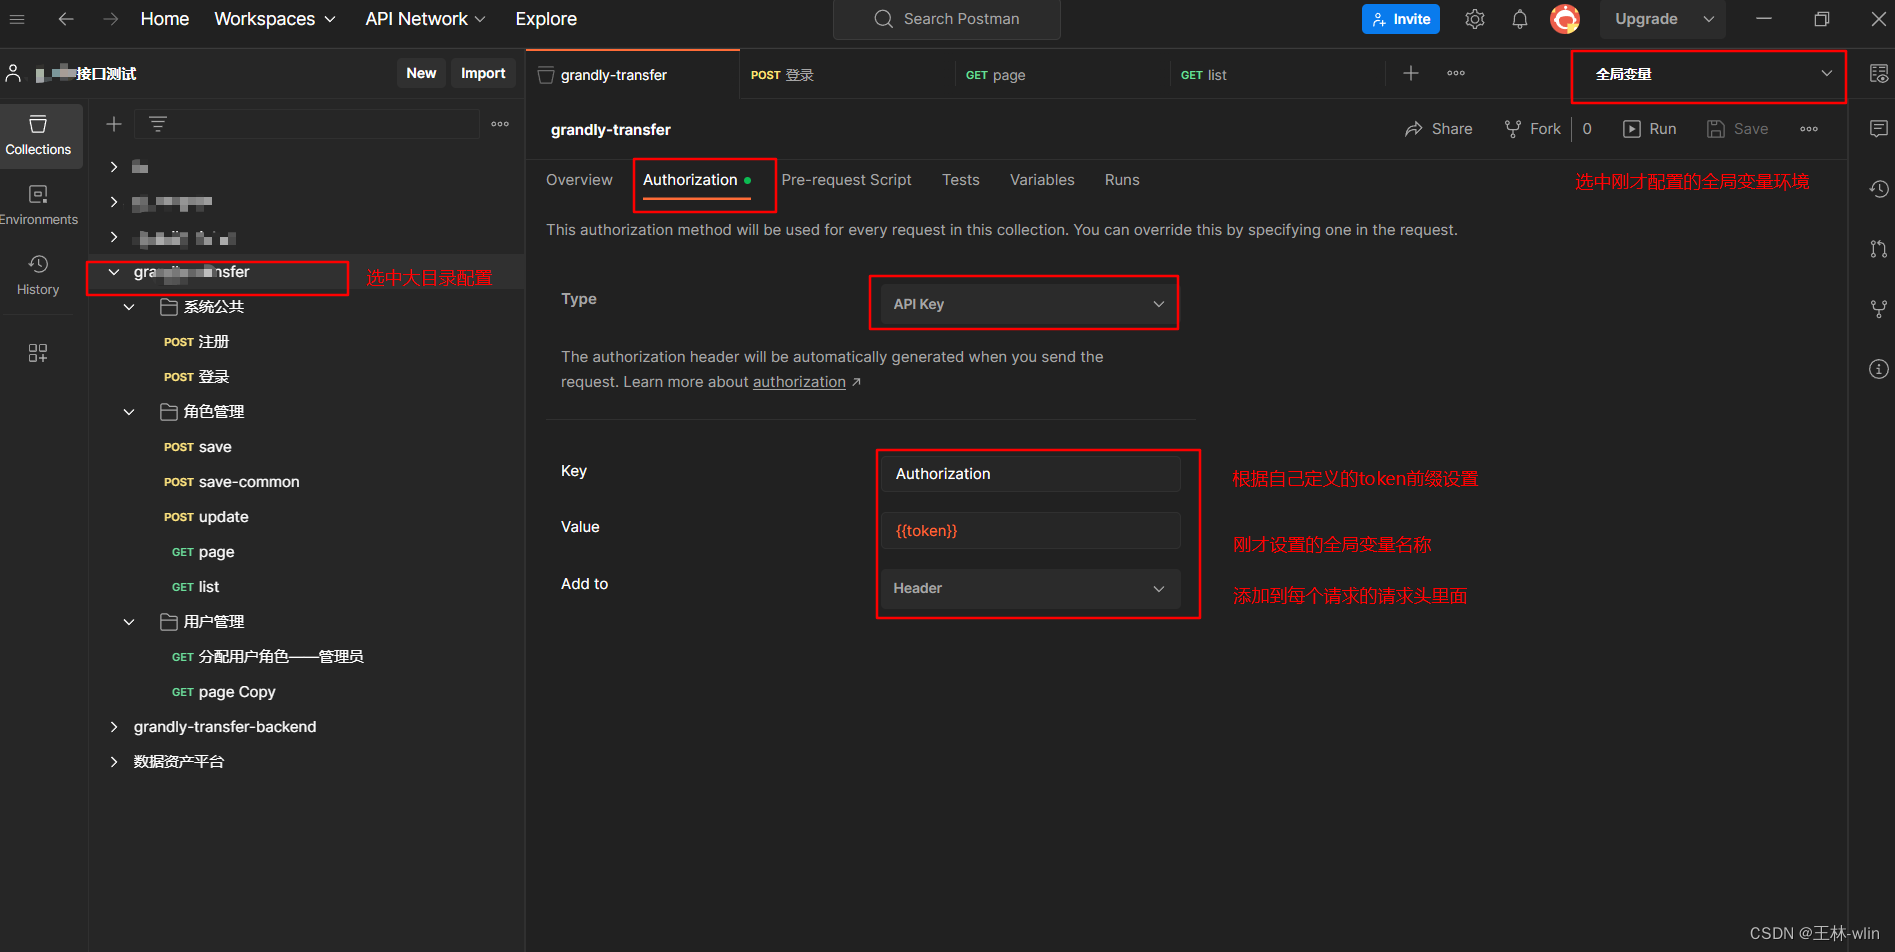Fork the grandly-transfer collection
The width and height of the screenshot is (1895, 952).
click(x=1533, y=129)
